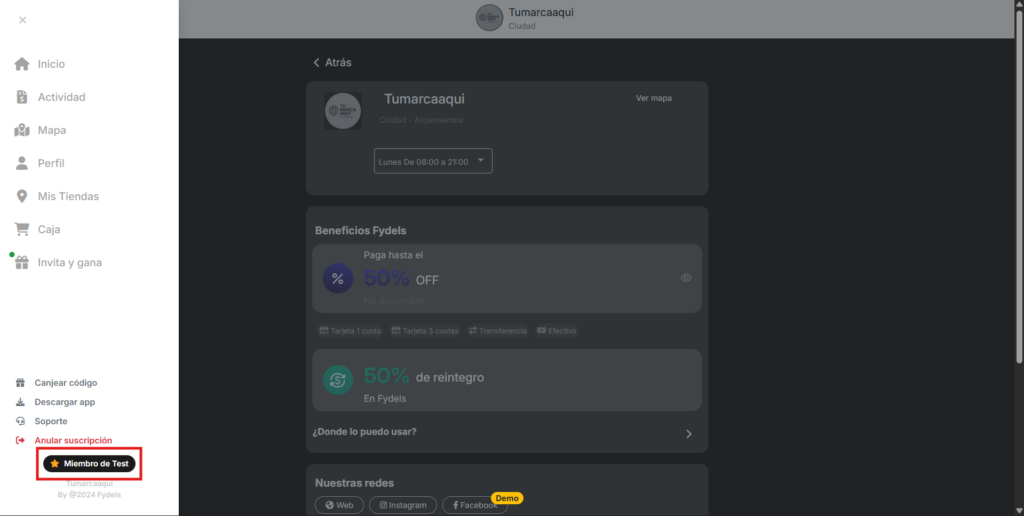Click the Atrás back link text
This screenshot has width=1024, height=516.
[x=338, y=63]
